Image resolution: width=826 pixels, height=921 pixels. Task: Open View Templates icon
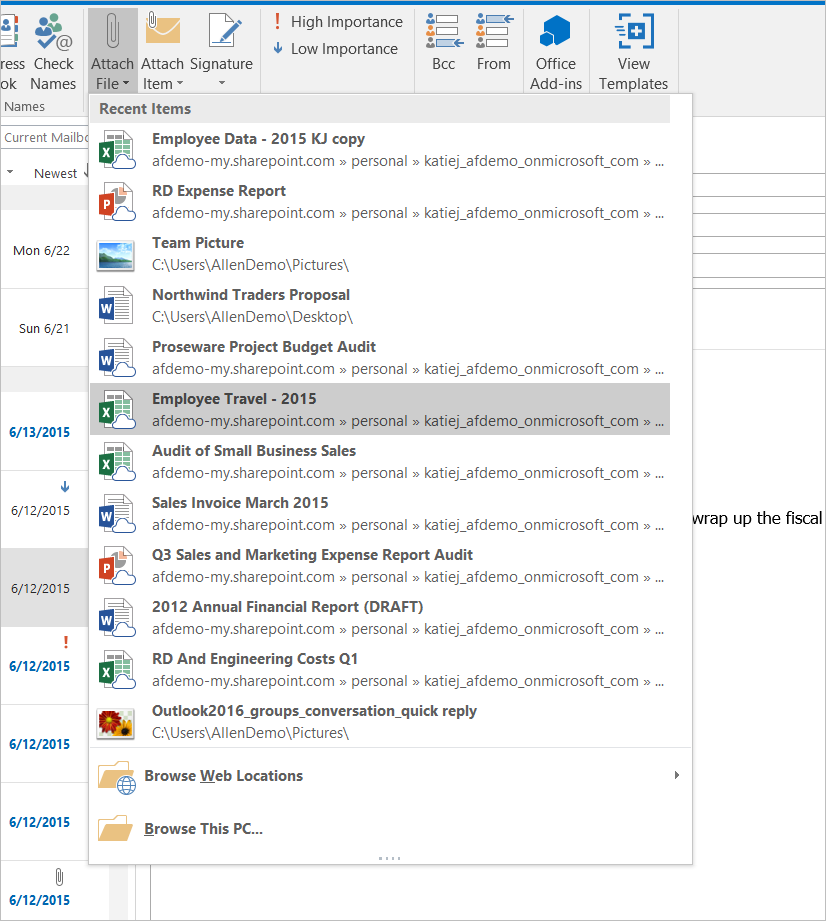click(633, 32)
